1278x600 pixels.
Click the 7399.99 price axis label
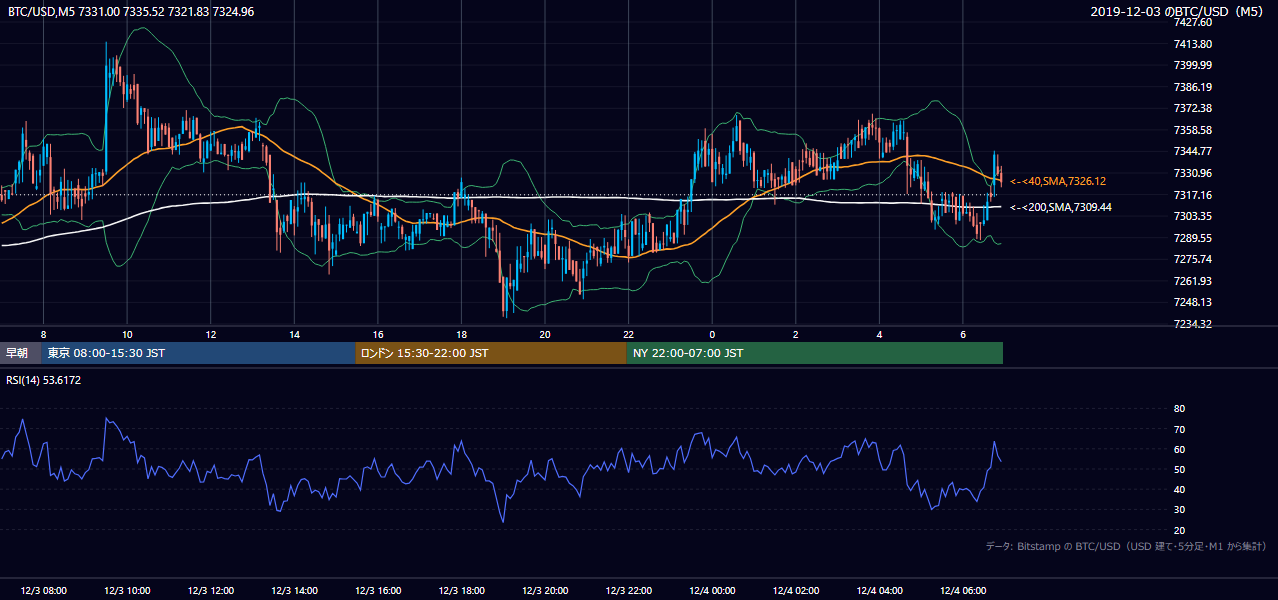coord(1193,65)
